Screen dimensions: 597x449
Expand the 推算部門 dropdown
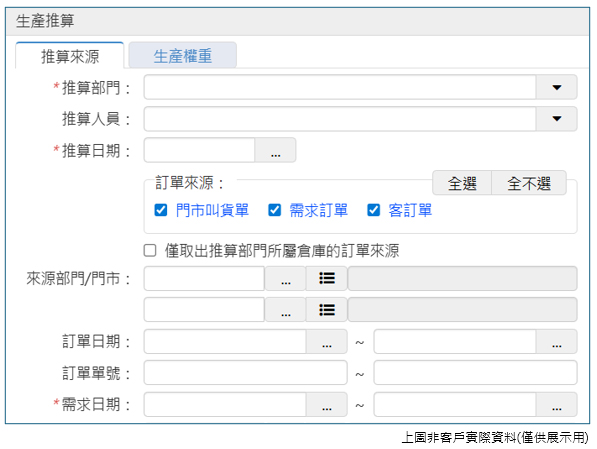tap(557, 87)
